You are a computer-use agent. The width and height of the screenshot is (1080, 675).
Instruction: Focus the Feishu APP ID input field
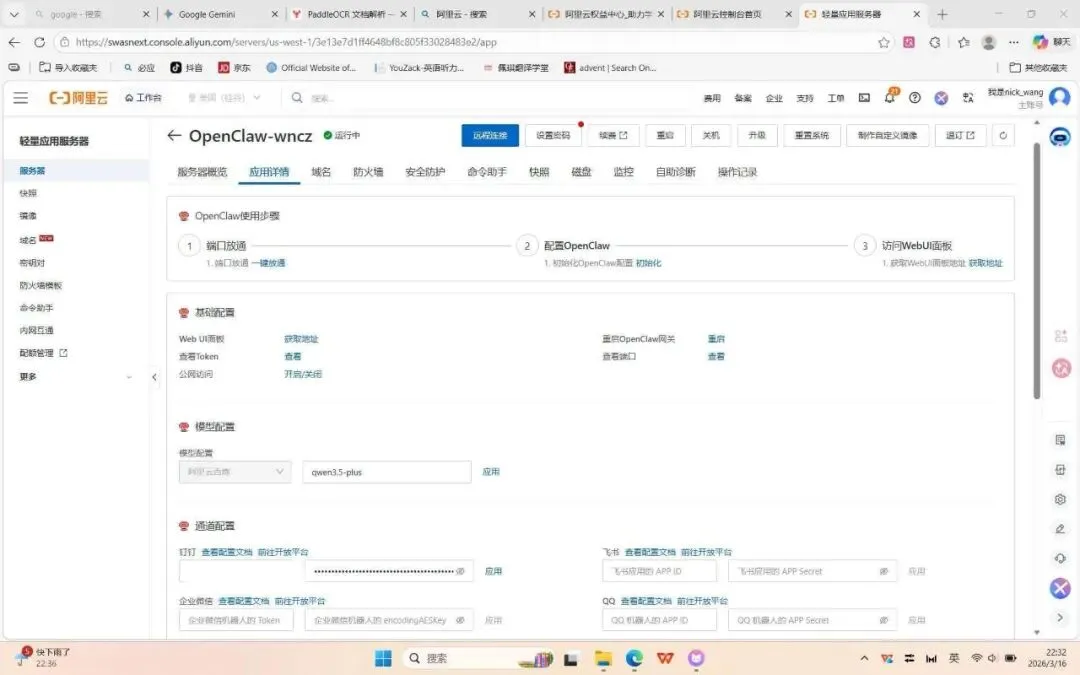tap(659, 571)
